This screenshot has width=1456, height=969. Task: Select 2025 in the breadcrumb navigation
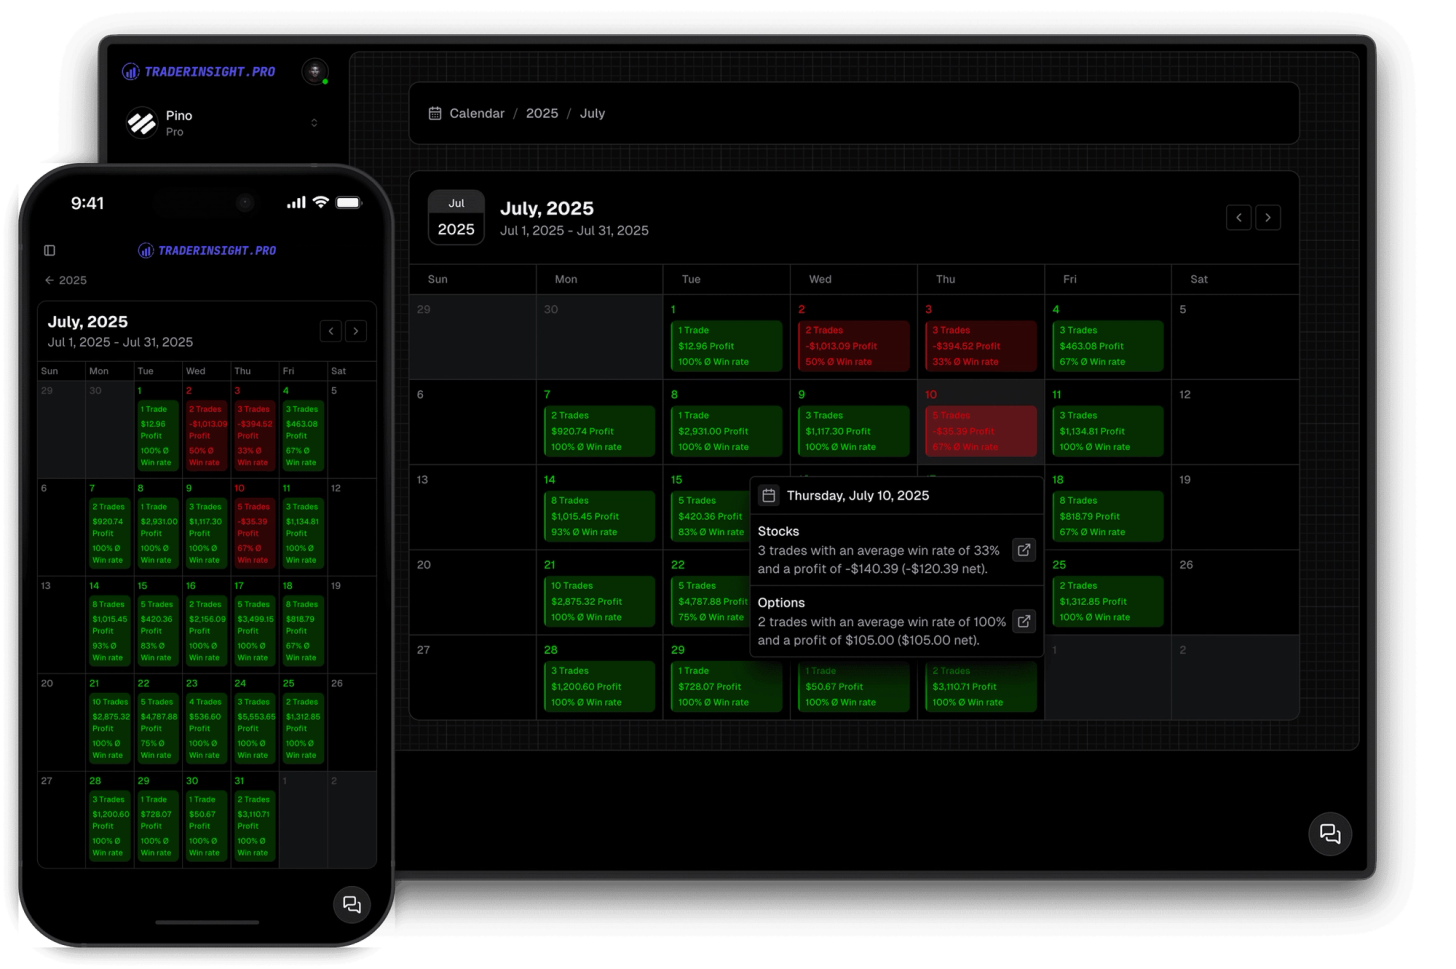click(x=542, y=113)
